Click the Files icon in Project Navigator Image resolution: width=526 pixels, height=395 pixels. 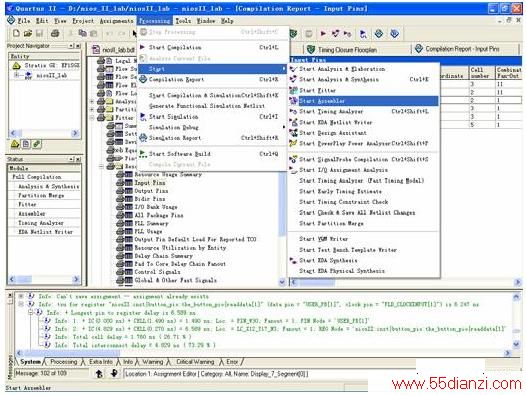click(x=26, y=144)
